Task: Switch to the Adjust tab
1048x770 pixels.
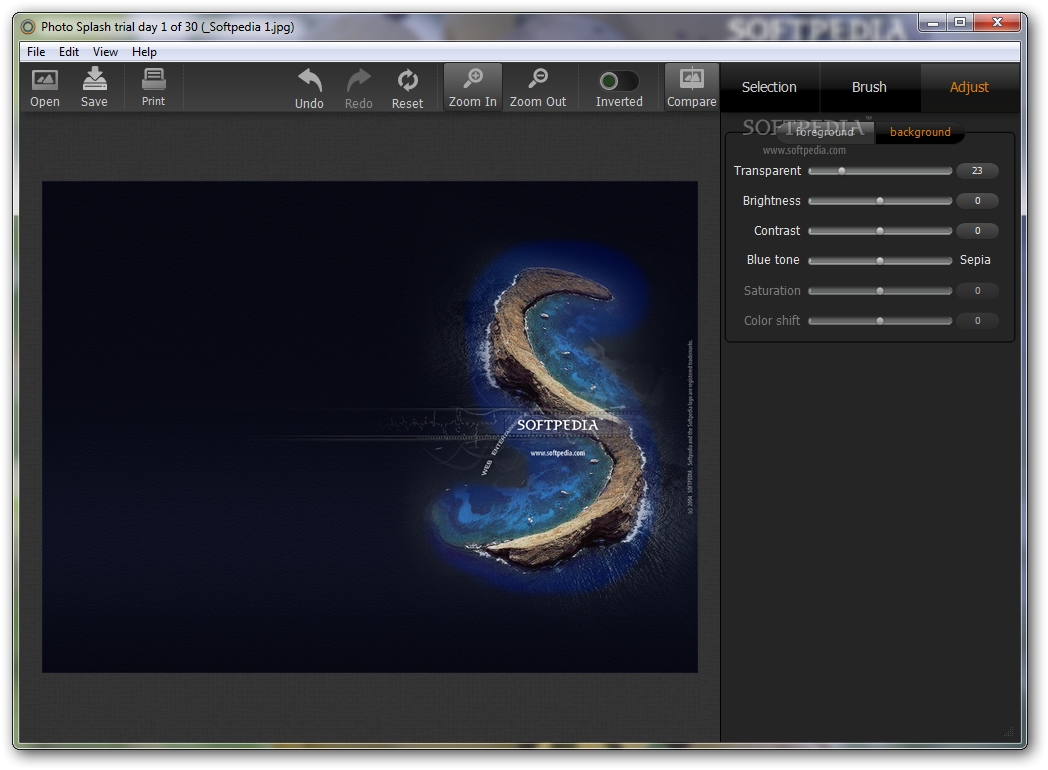Action: tap(969, 87)
